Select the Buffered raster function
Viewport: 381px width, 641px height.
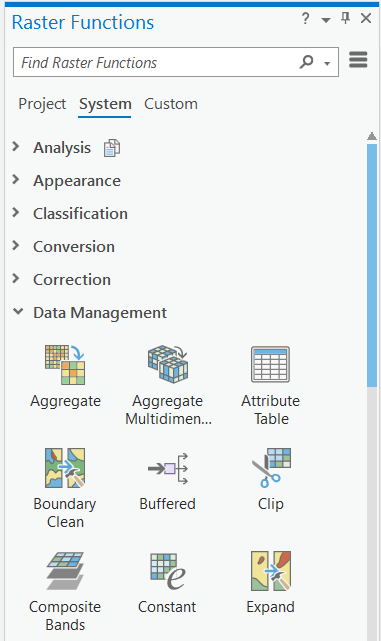[168, 468]
